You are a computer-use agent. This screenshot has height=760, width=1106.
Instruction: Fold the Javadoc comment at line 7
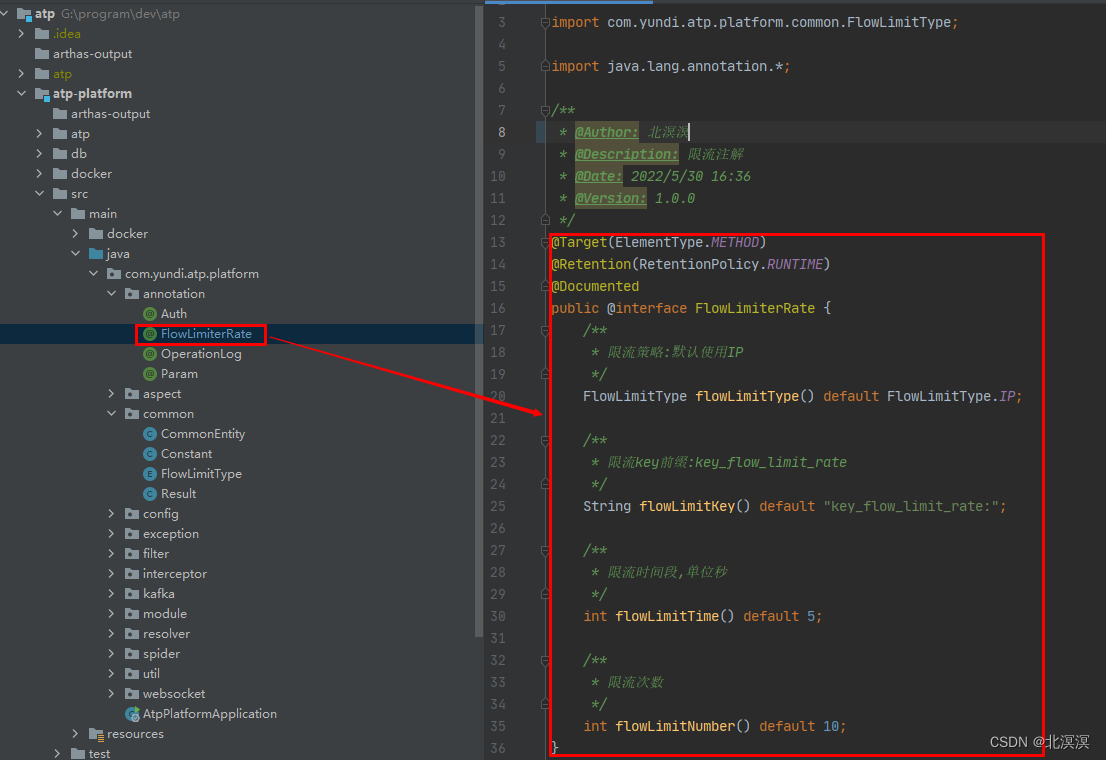545,110
